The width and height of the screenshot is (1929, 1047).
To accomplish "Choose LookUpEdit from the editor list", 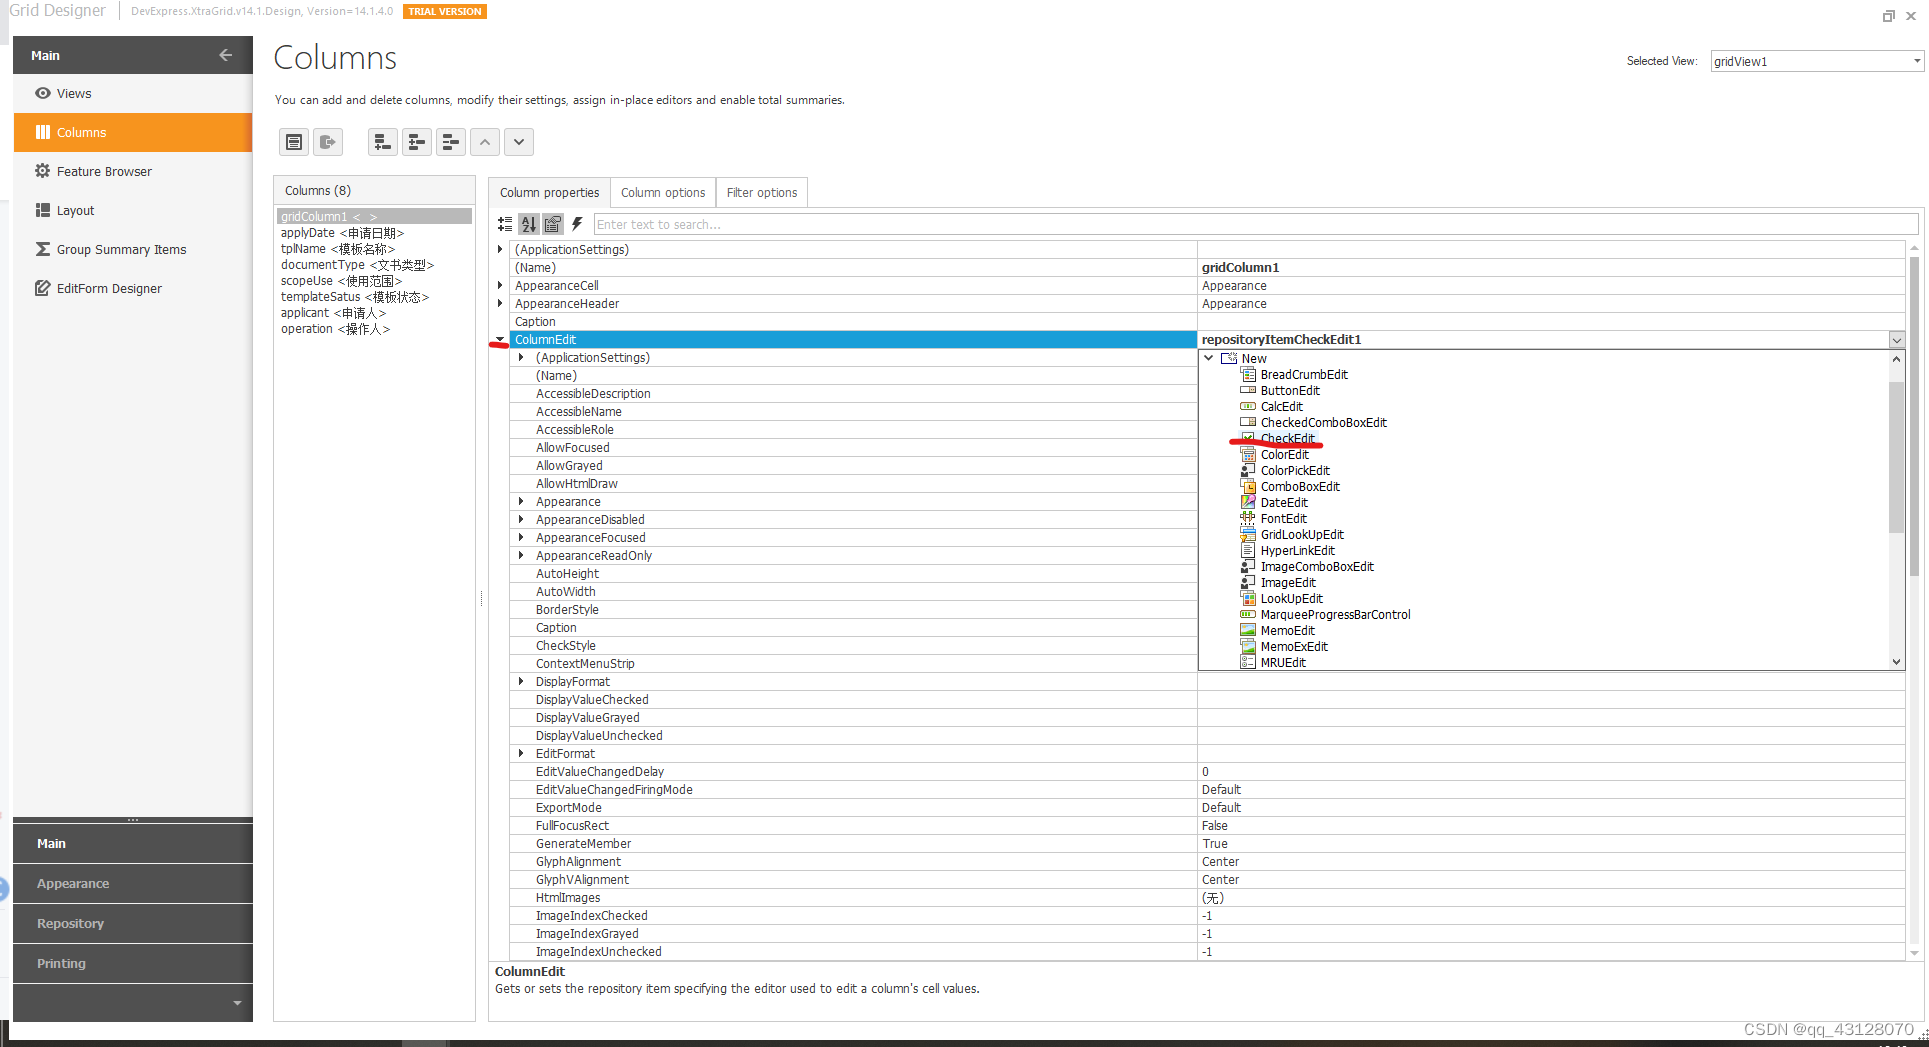I will [x=1291, y=599].
